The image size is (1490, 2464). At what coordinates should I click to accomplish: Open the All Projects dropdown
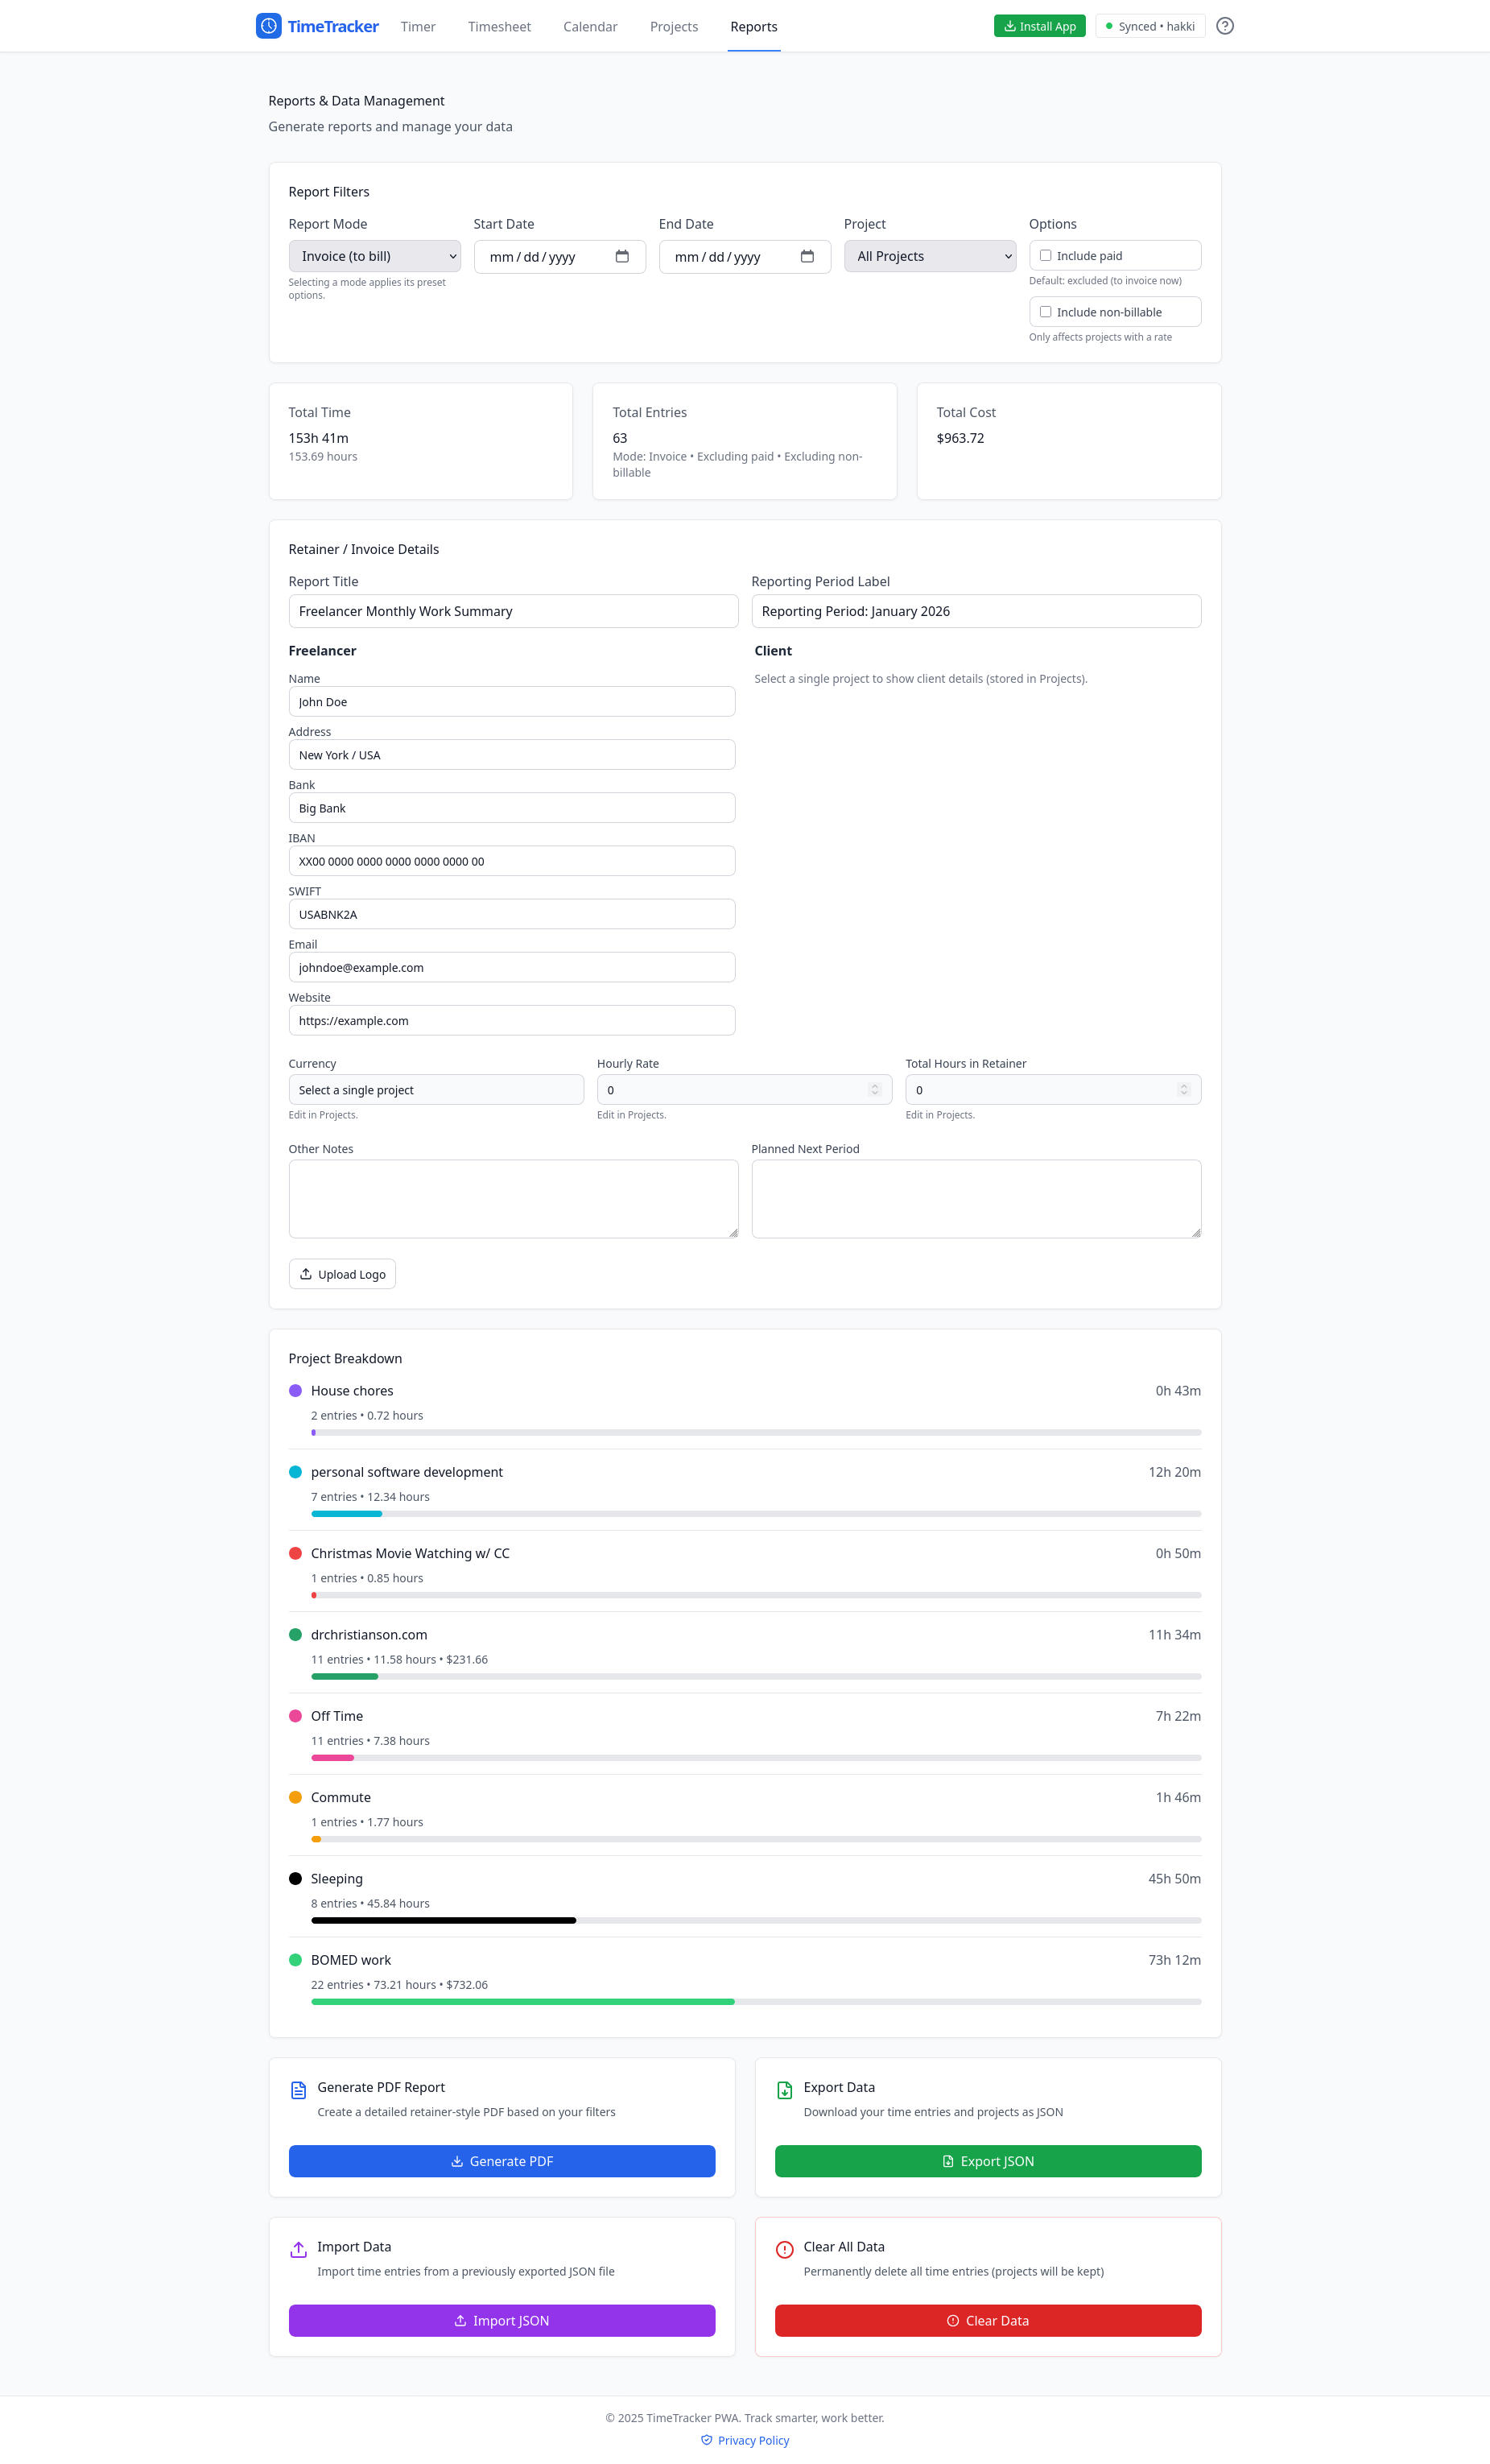929,256
